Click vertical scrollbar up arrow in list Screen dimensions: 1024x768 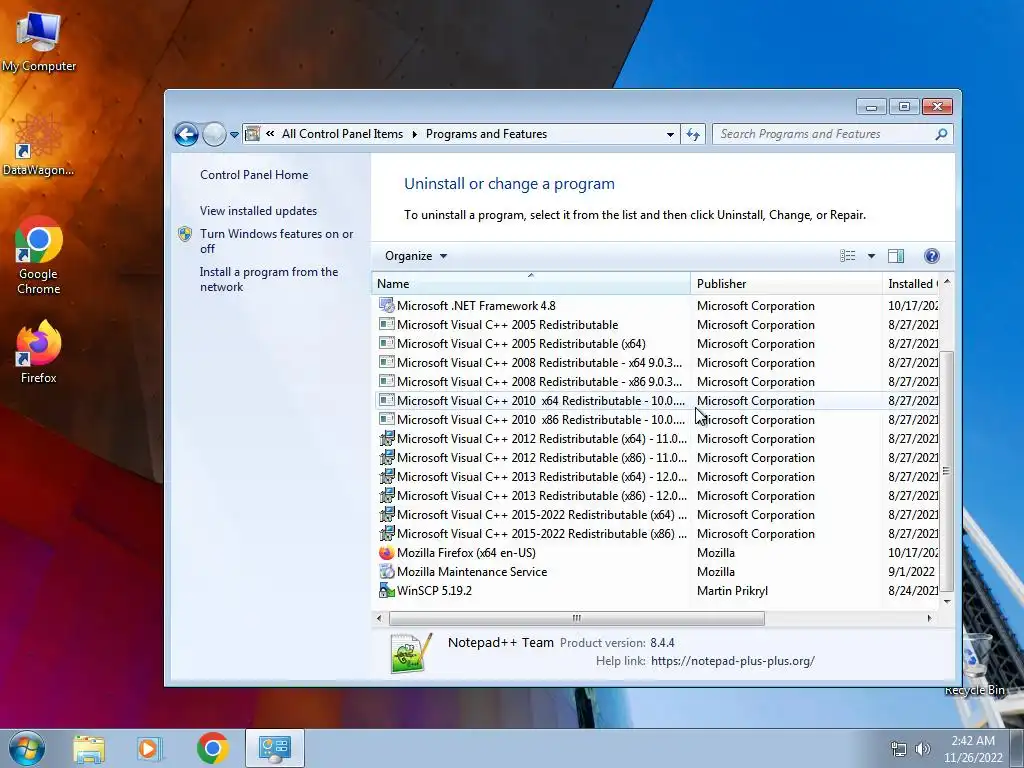pos(947,281)
